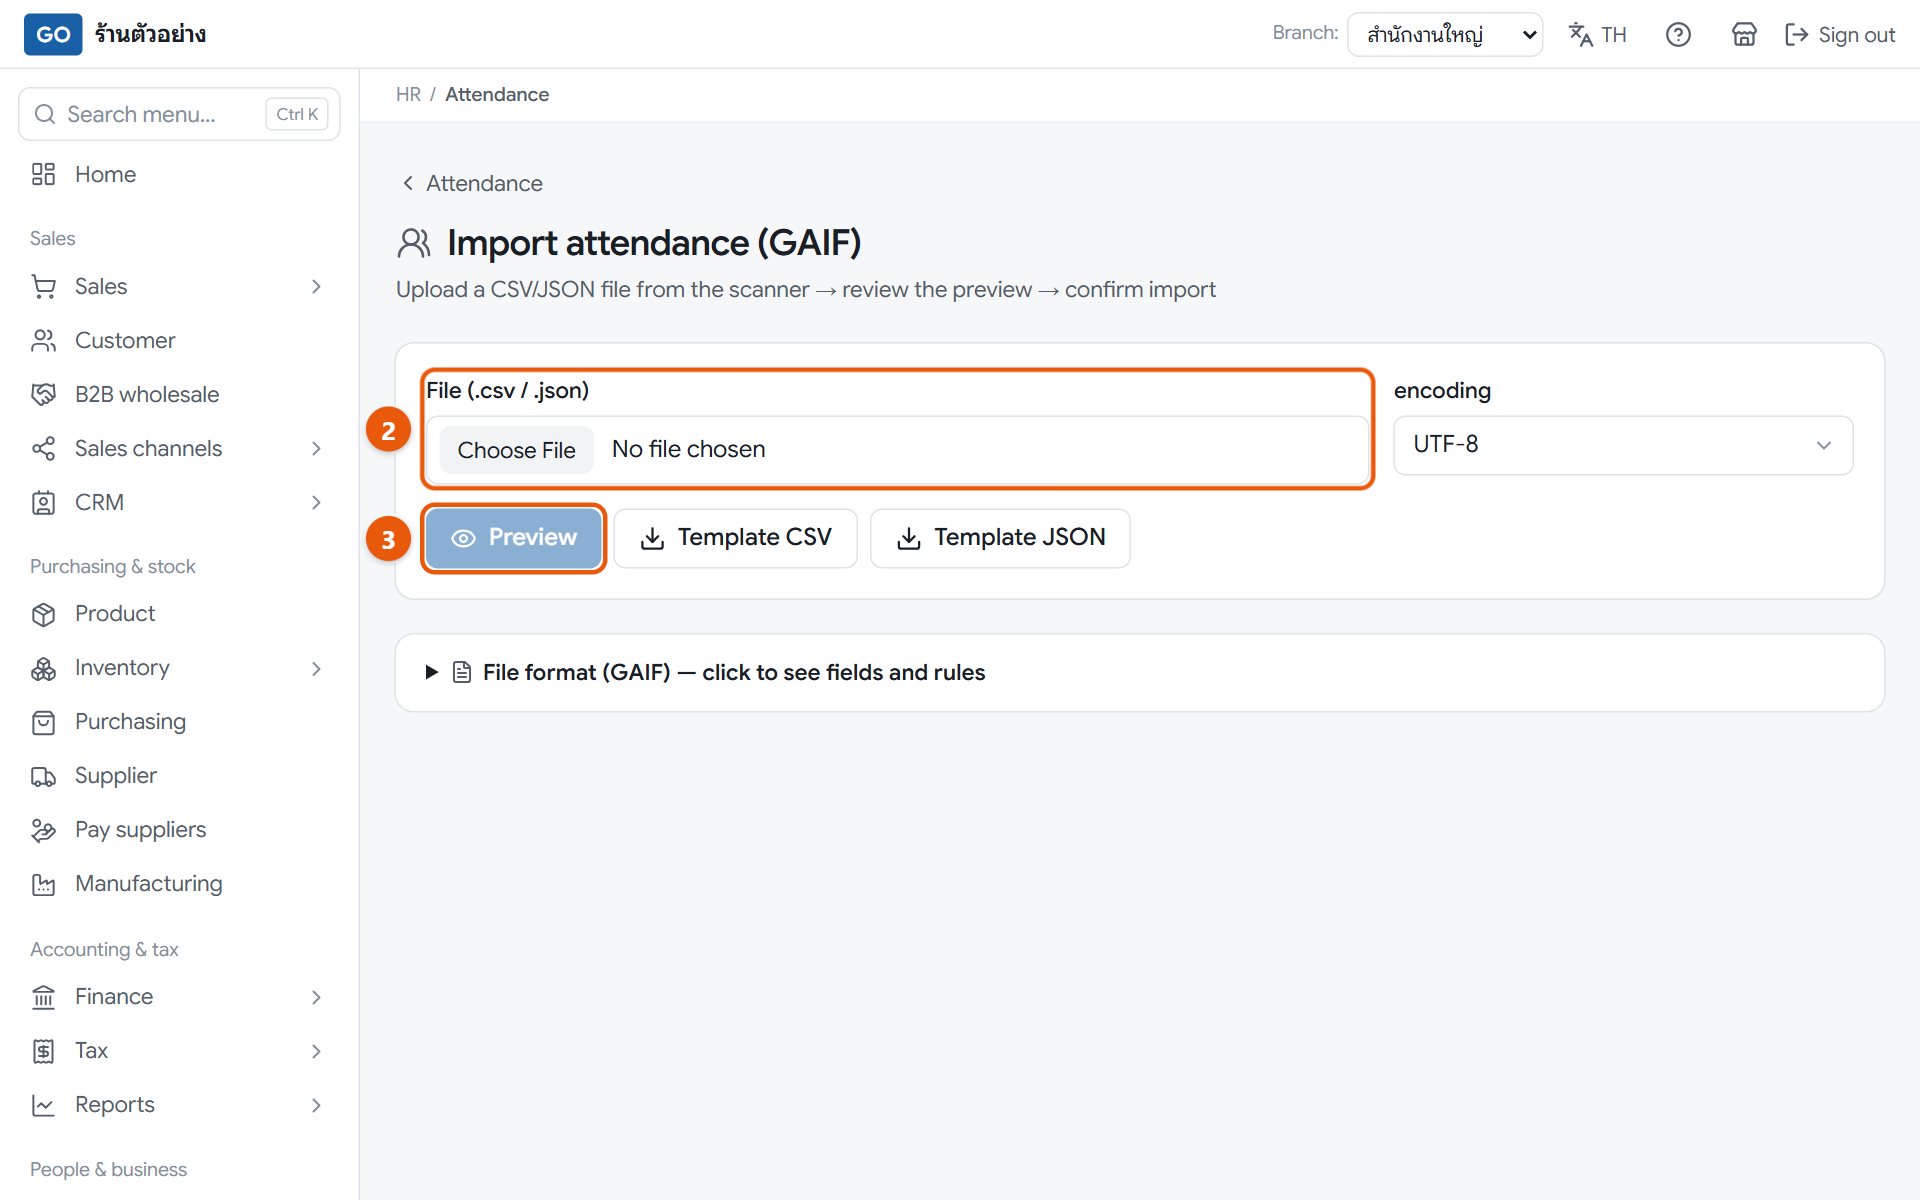Click the Ctrl K shortcut badge
This screenshot has width=1920, height=1200.
coord(297,114)
